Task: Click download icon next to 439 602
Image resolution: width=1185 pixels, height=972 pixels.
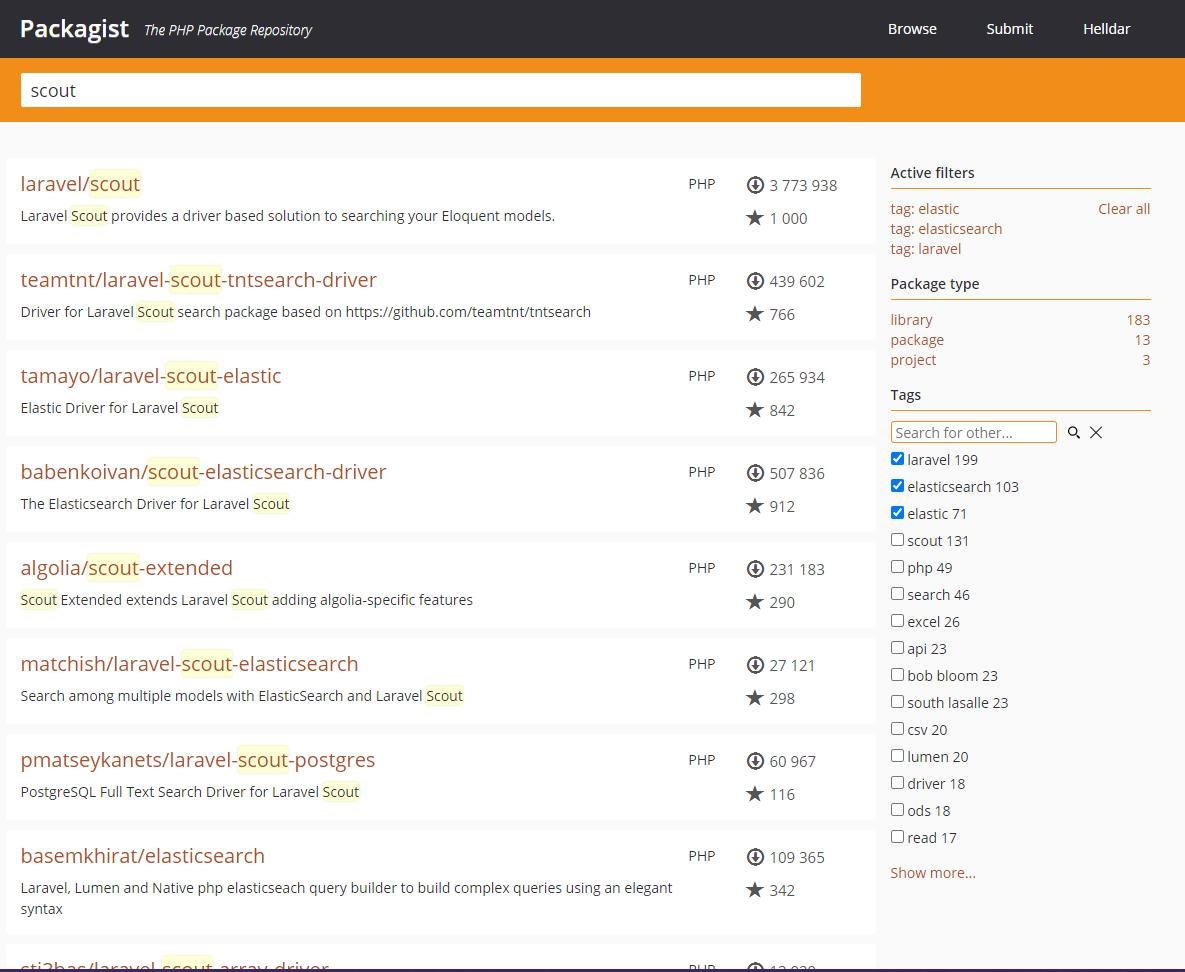Action: [x=755, y=281]
